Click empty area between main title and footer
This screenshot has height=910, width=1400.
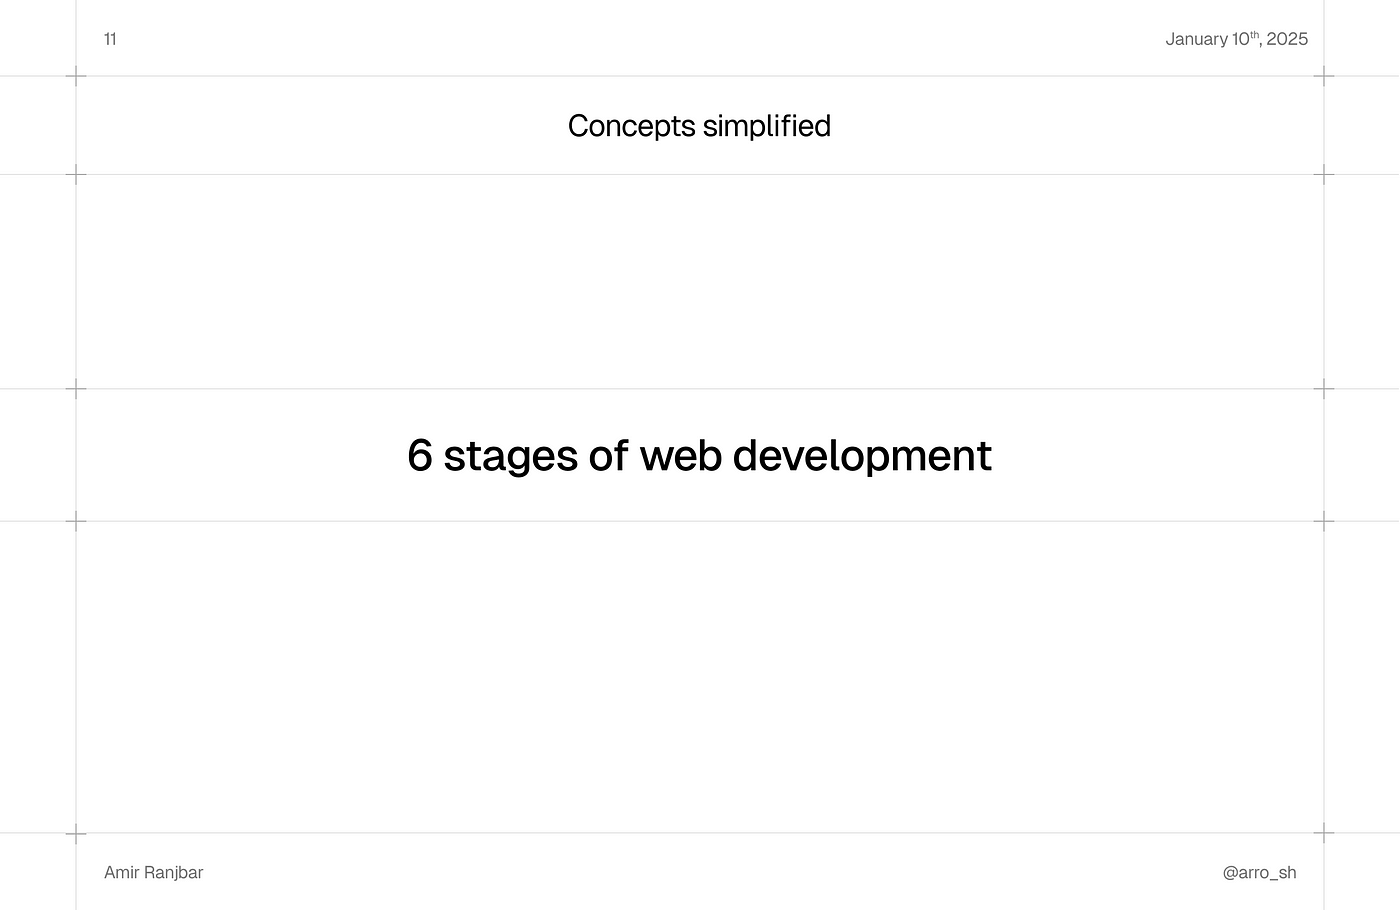click(x=700, y=677)
